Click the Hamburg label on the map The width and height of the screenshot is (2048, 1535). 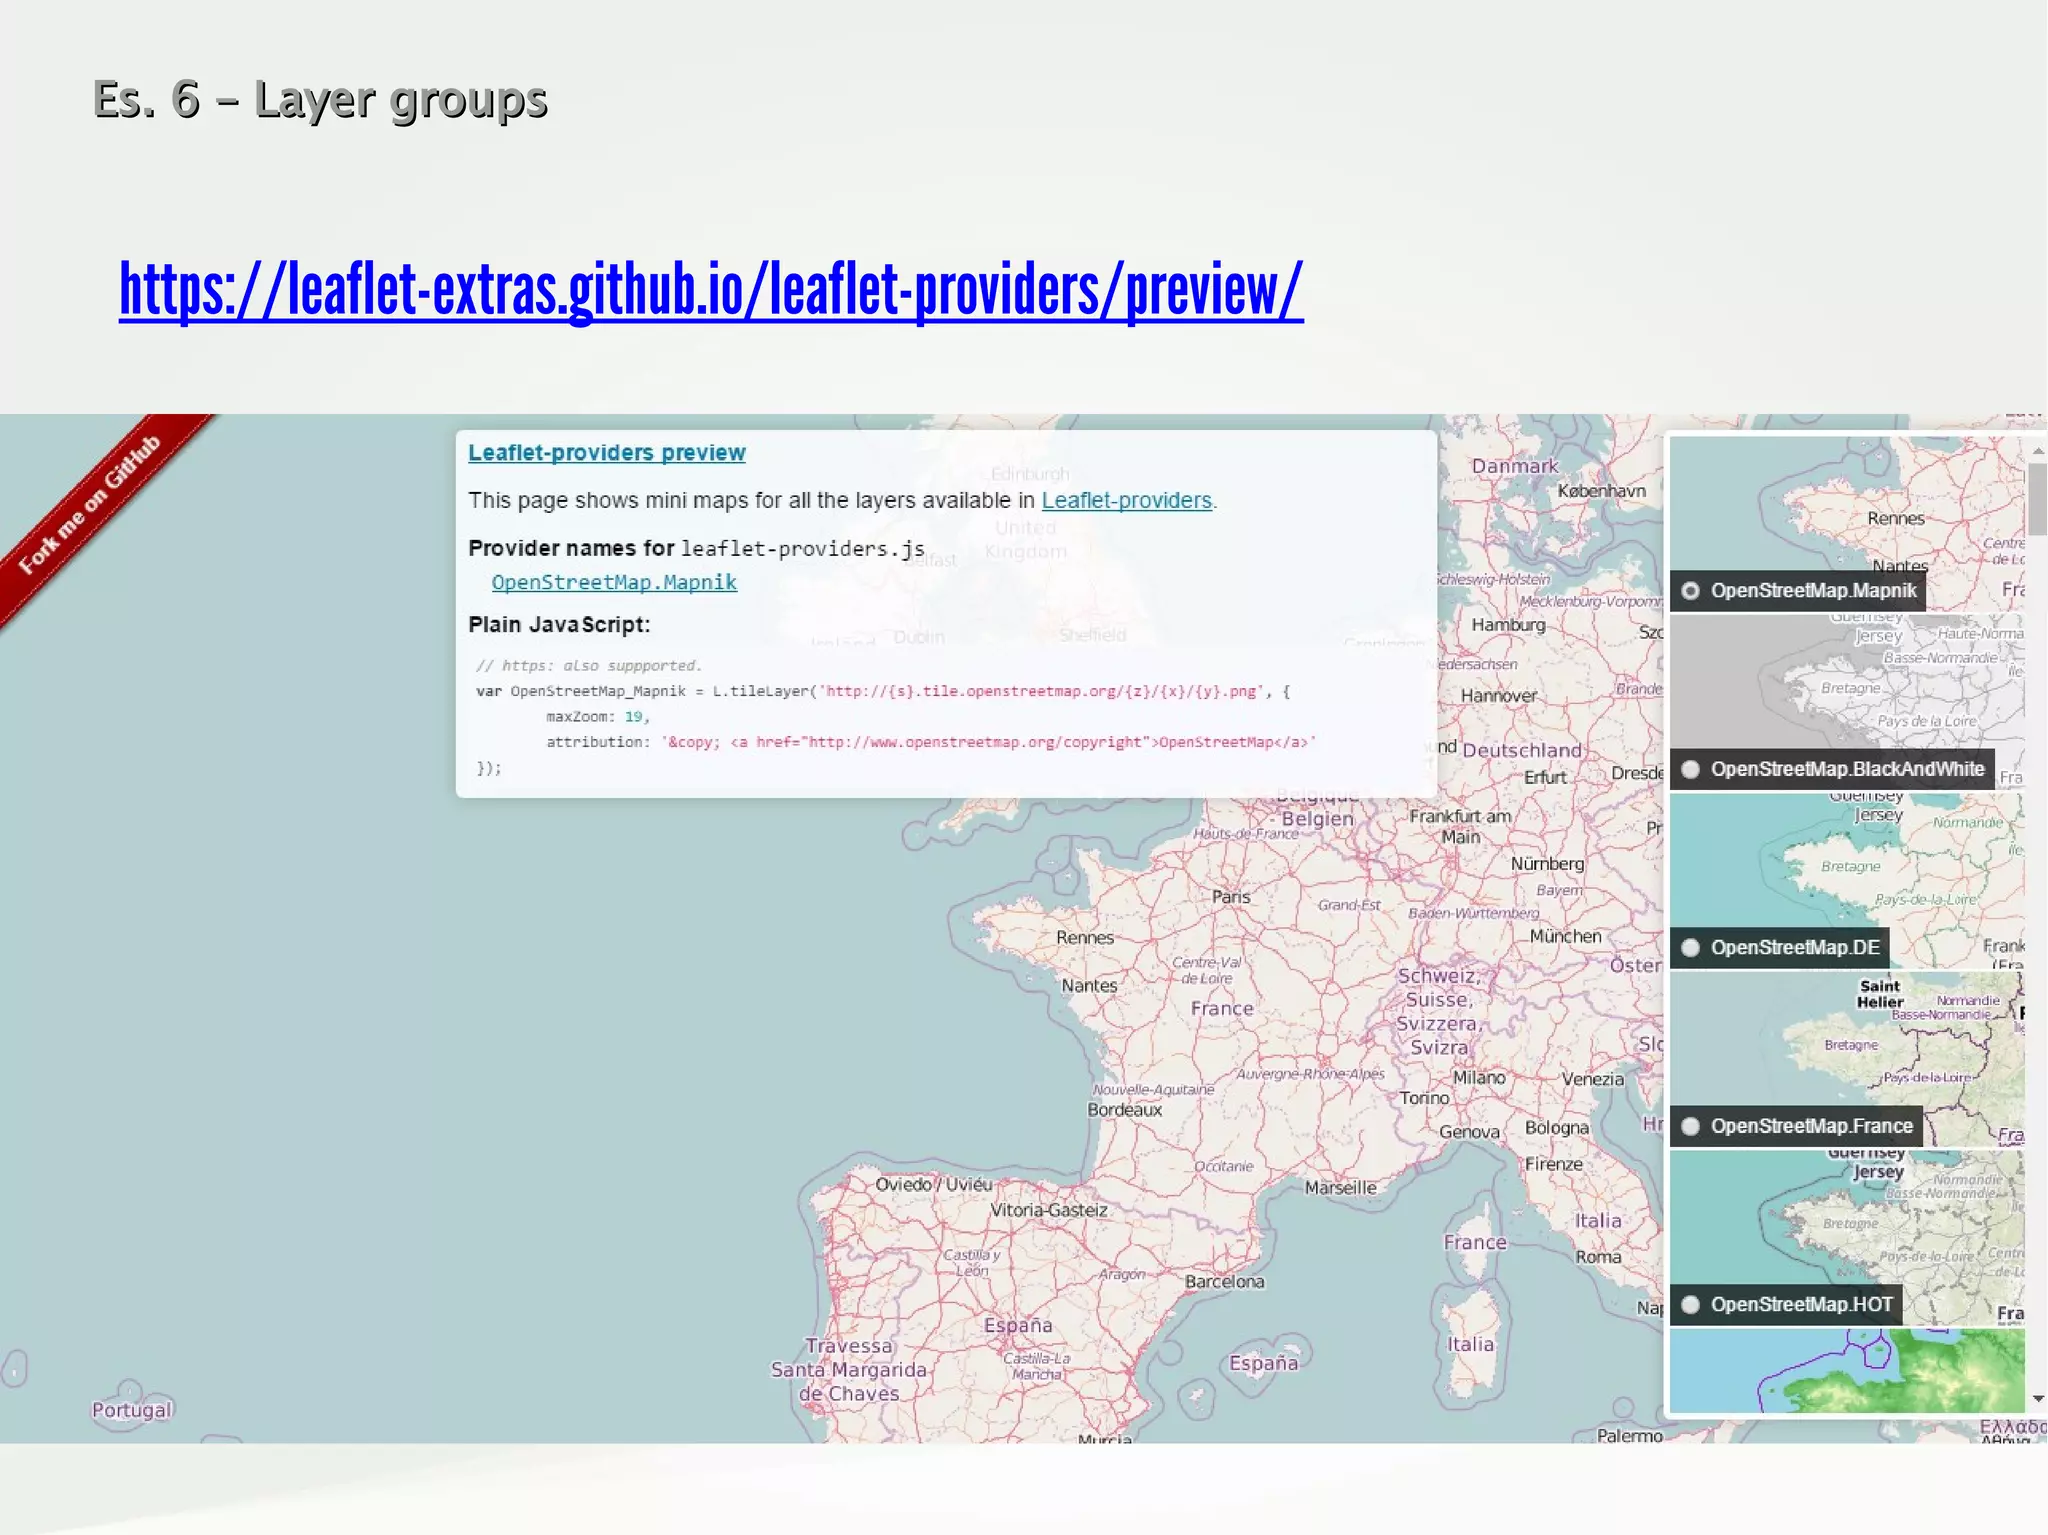coord(1508,625)
